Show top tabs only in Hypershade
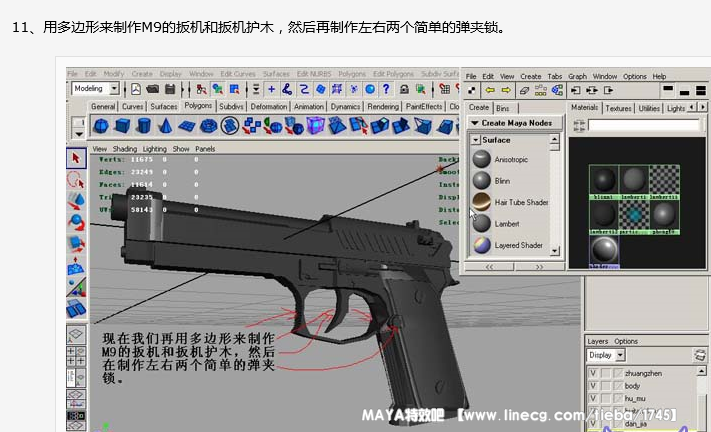Image resolution: width=711 pixels, height=432 pixels. (667, 90)
